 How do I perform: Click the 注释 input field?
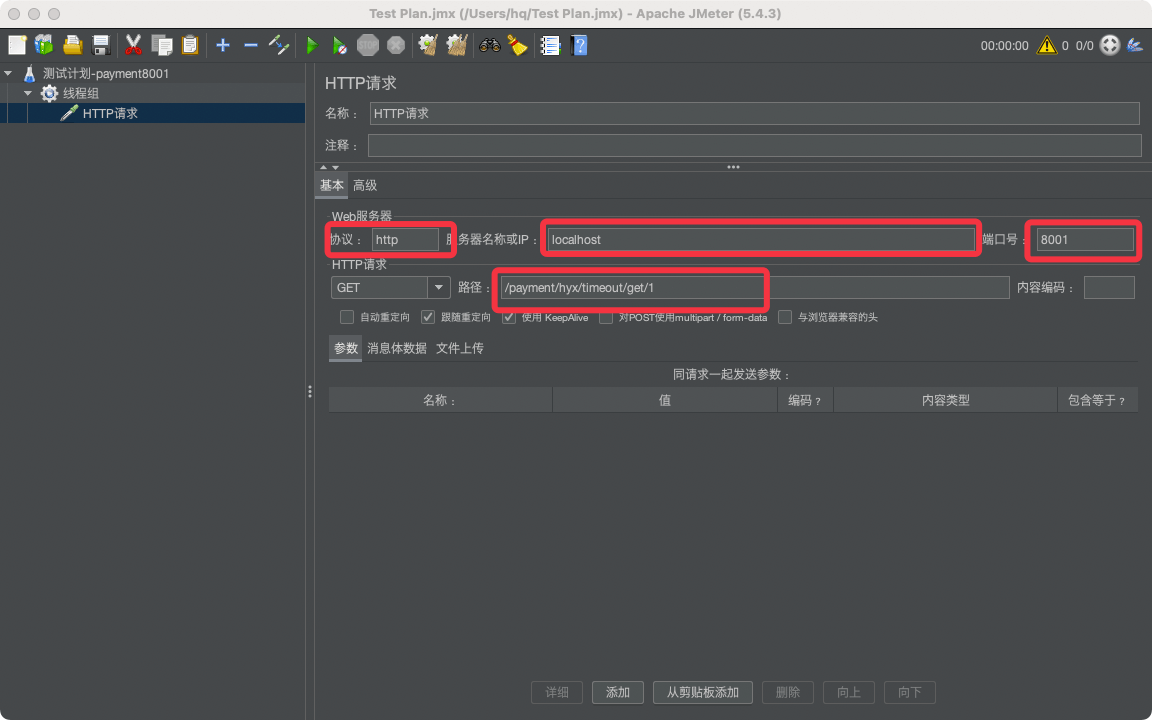[x=755, y=145]
